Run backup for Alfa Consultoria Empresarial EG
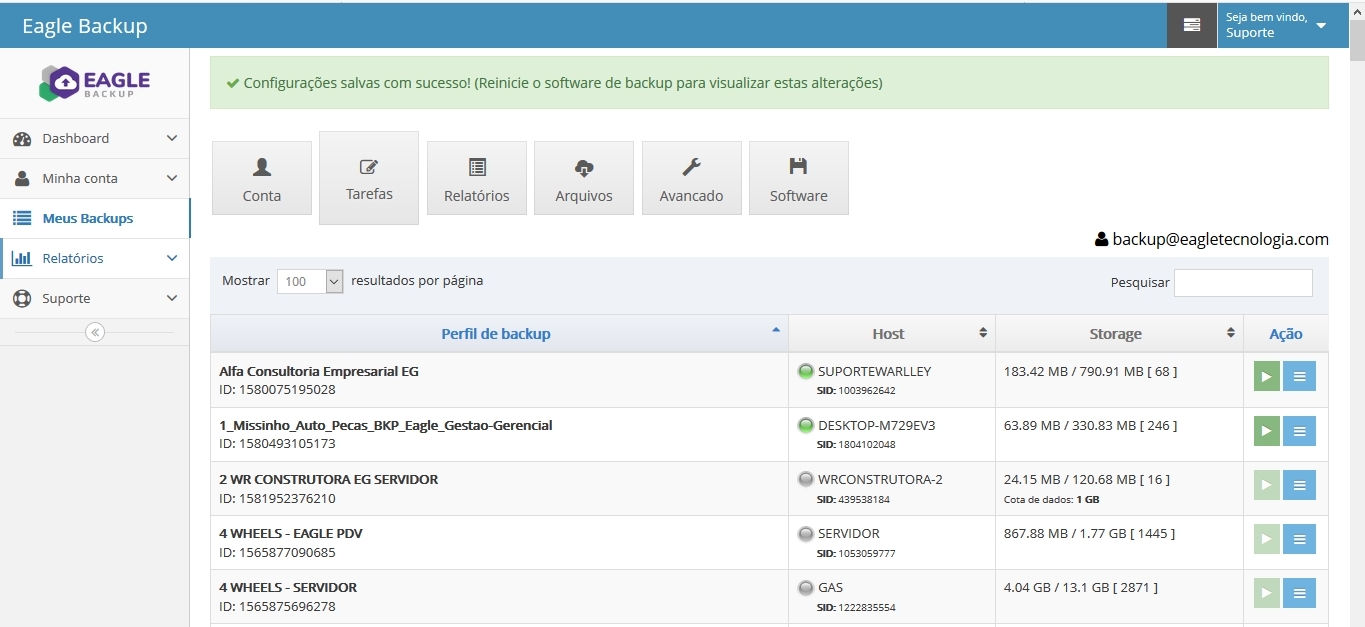Image resolution: width=1365 pixels, height=627 pixels. (1267, 376)
